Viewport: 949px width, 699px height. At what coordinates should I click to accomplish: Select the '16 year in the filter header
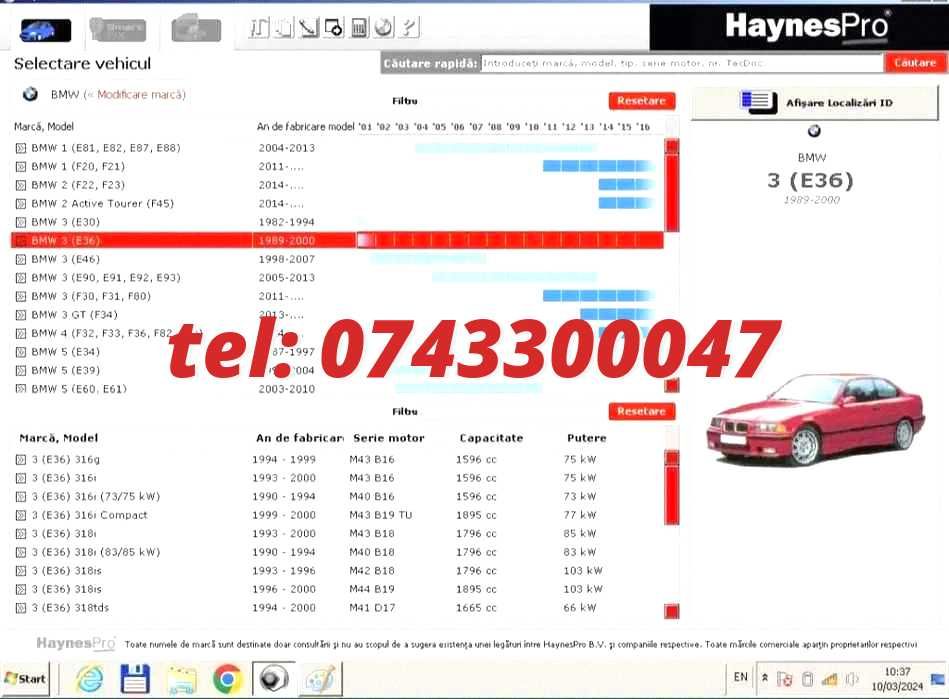(x=643, y=127)
